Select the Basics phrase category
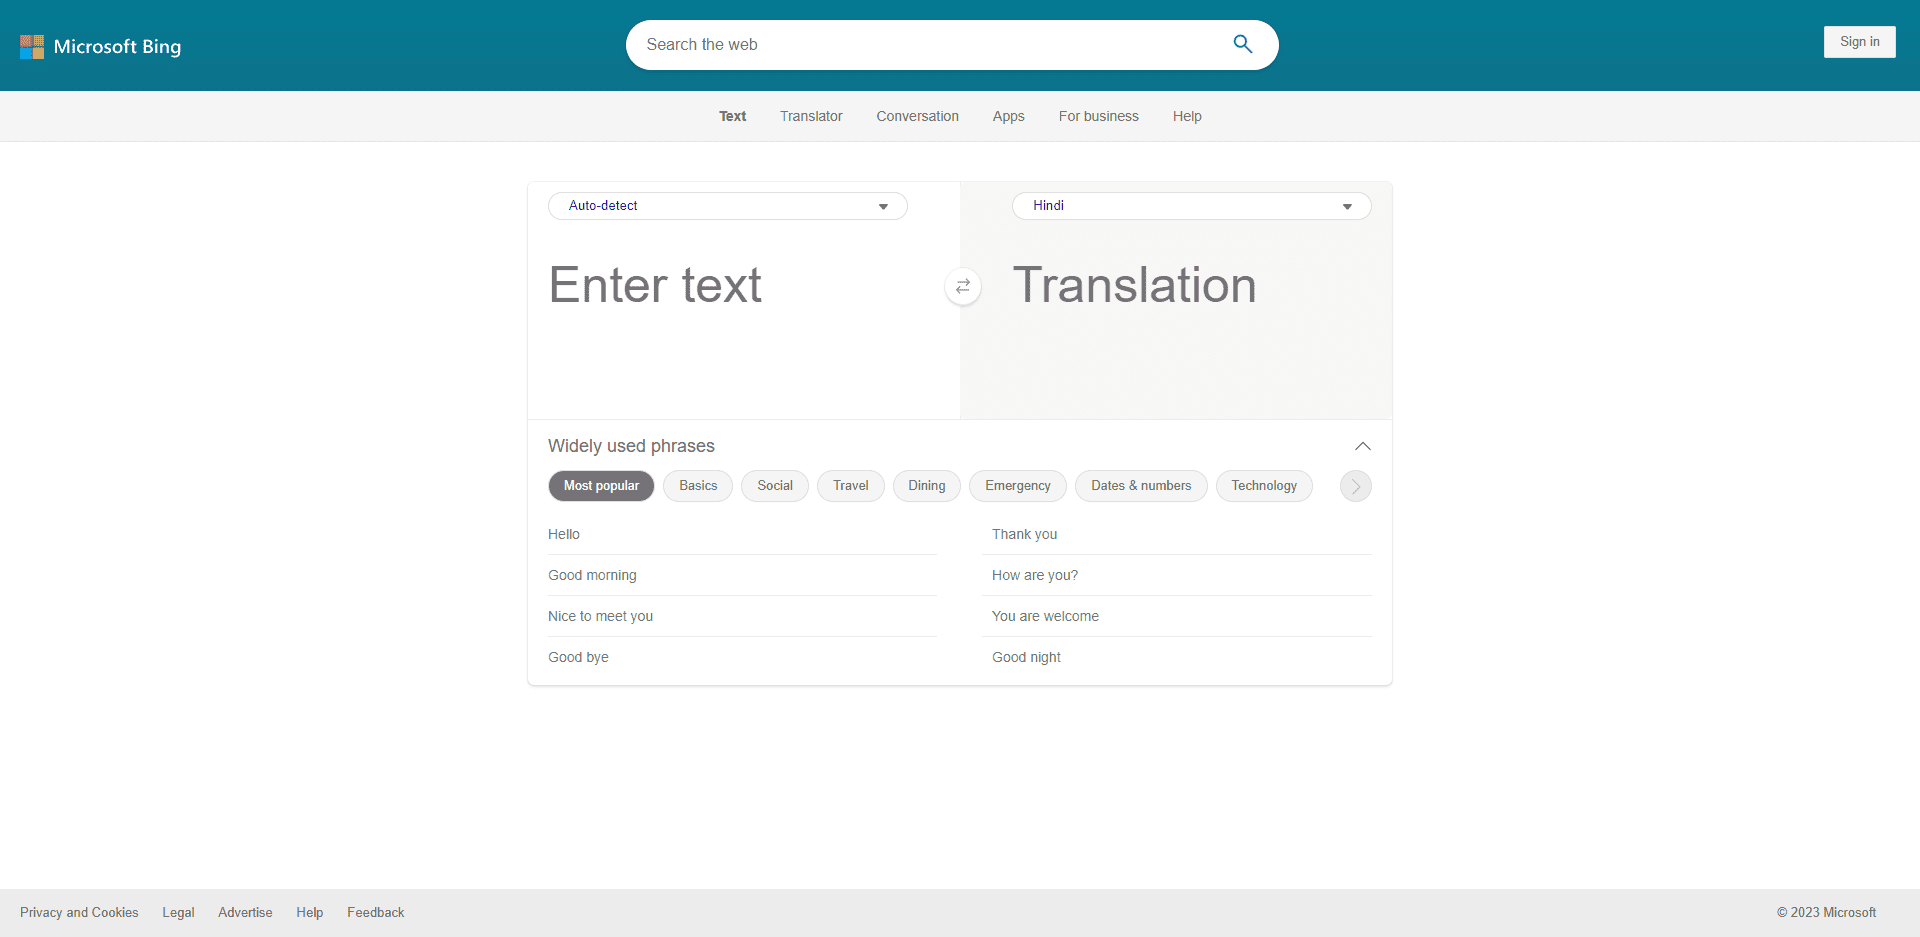The width and height of the screenshot is (1920, 937). (697, 486)
